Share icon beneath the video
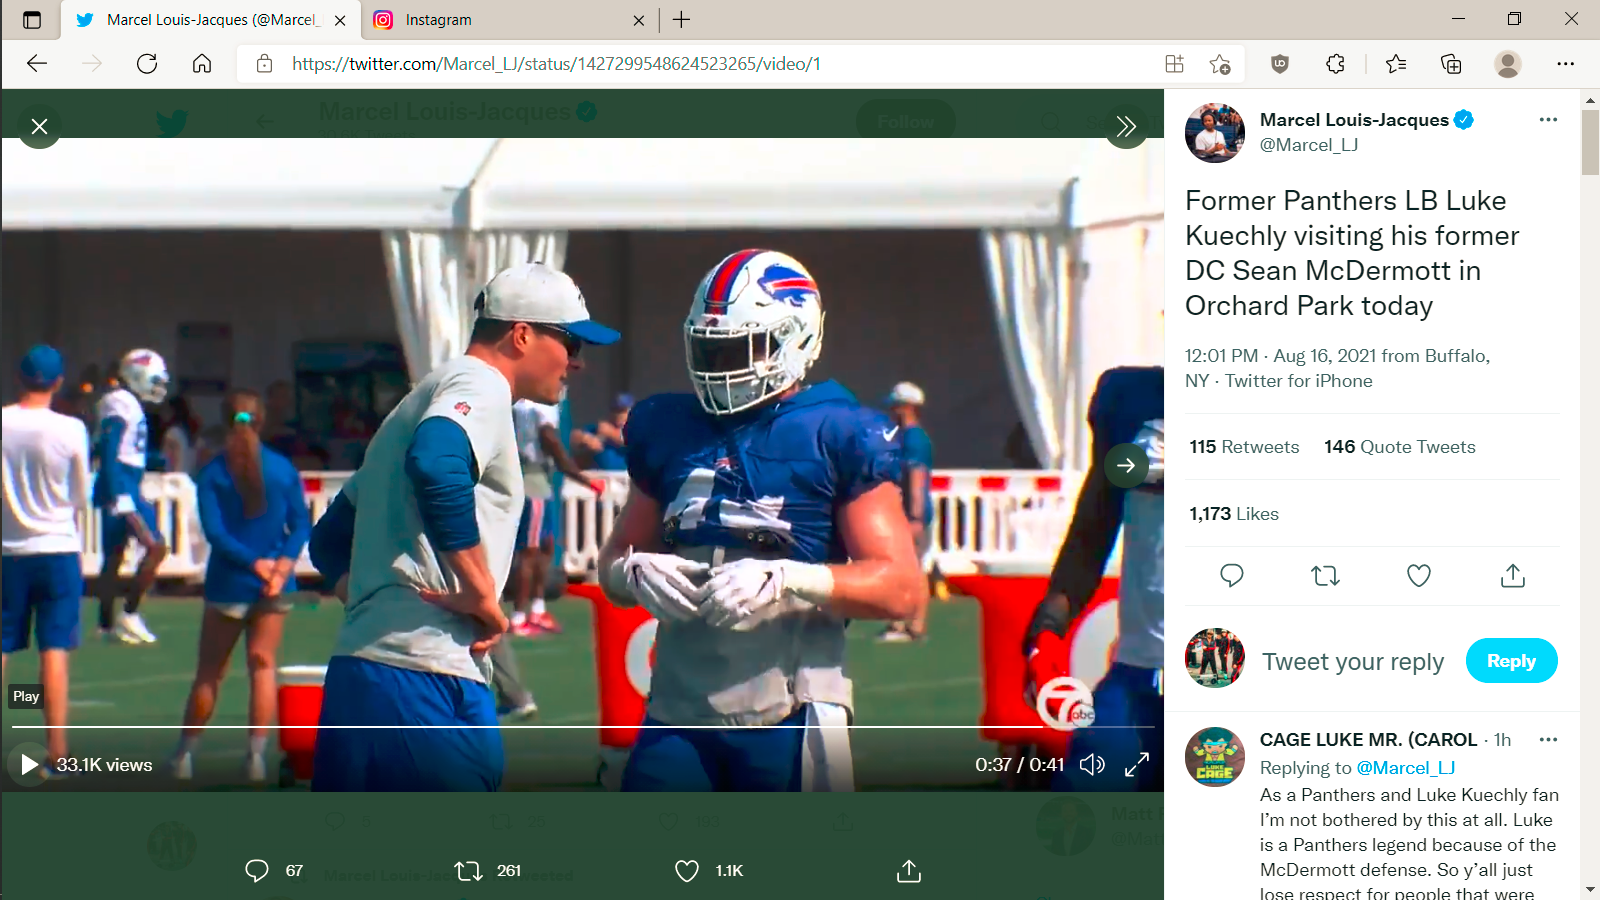 click(908, 871)
